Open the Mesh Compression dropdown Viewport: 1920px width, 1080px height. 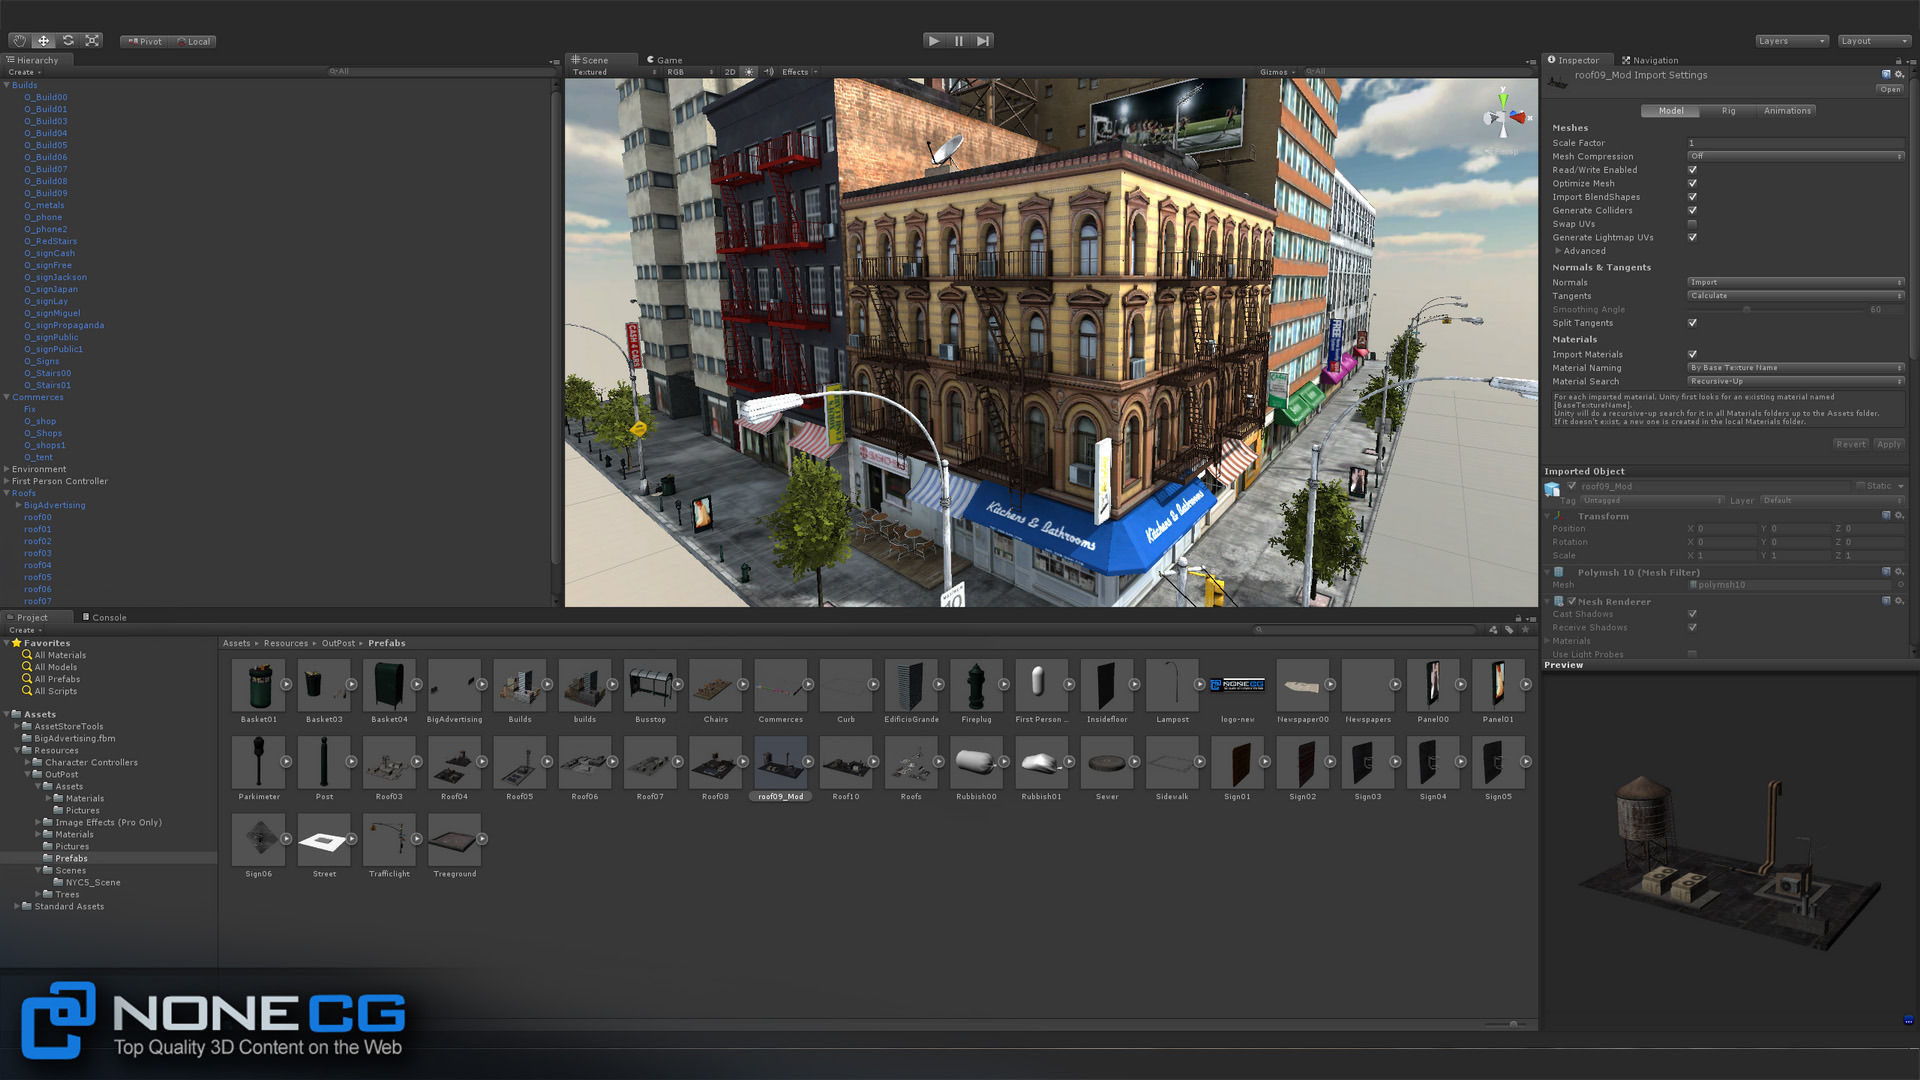point(1795,157)
